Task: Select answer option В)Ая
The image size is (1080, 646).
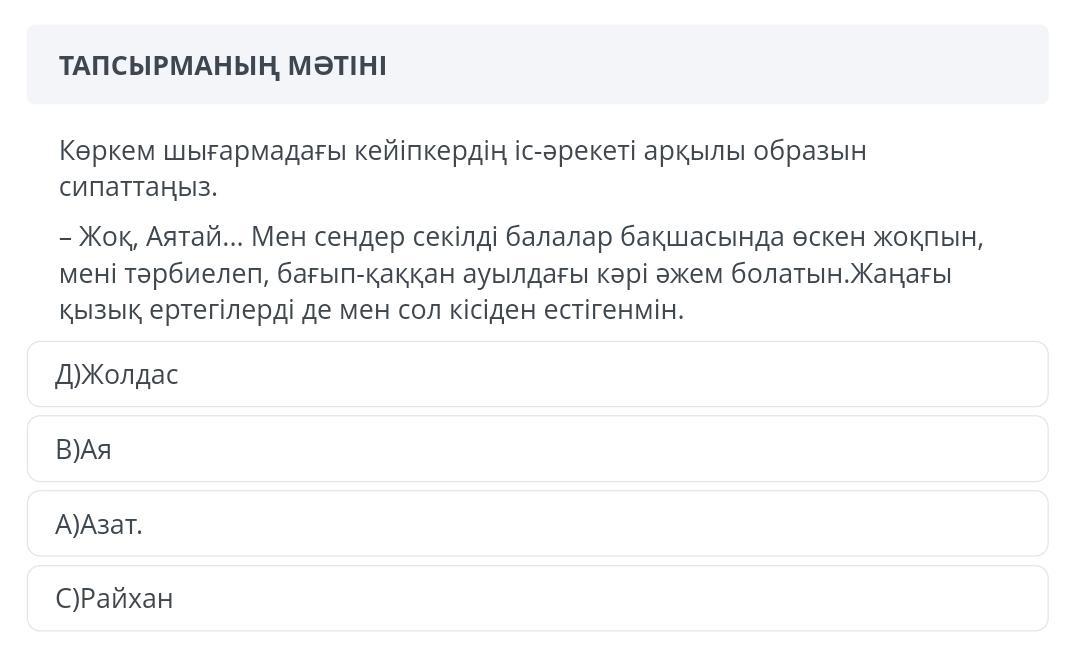Action: [537, 449]
